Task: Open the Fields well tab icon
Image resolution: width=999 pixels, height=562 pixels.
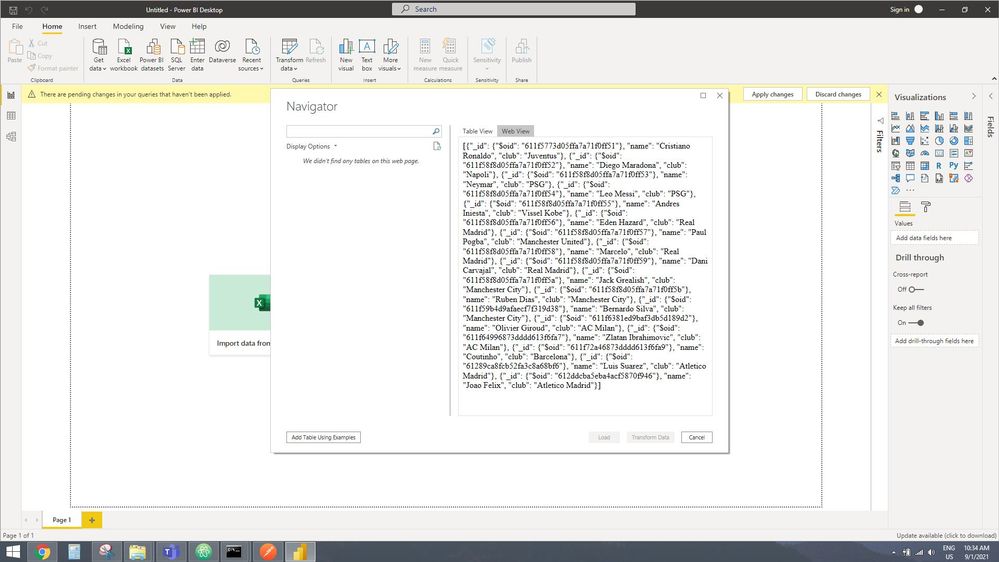Action: (x=905, y=207)
